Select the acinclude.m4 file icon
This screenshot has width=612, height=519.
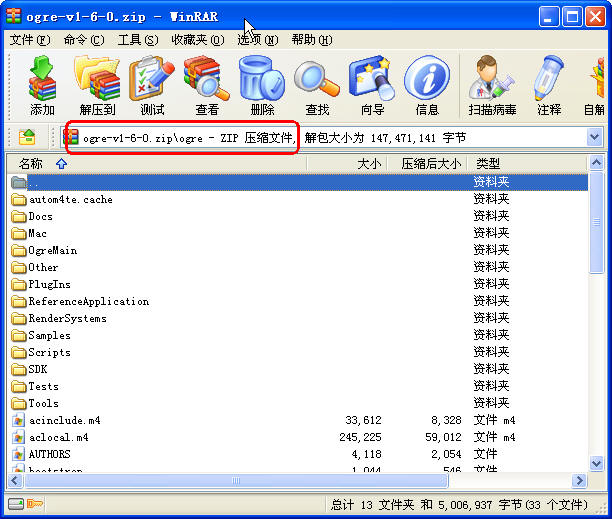(18, 421)
